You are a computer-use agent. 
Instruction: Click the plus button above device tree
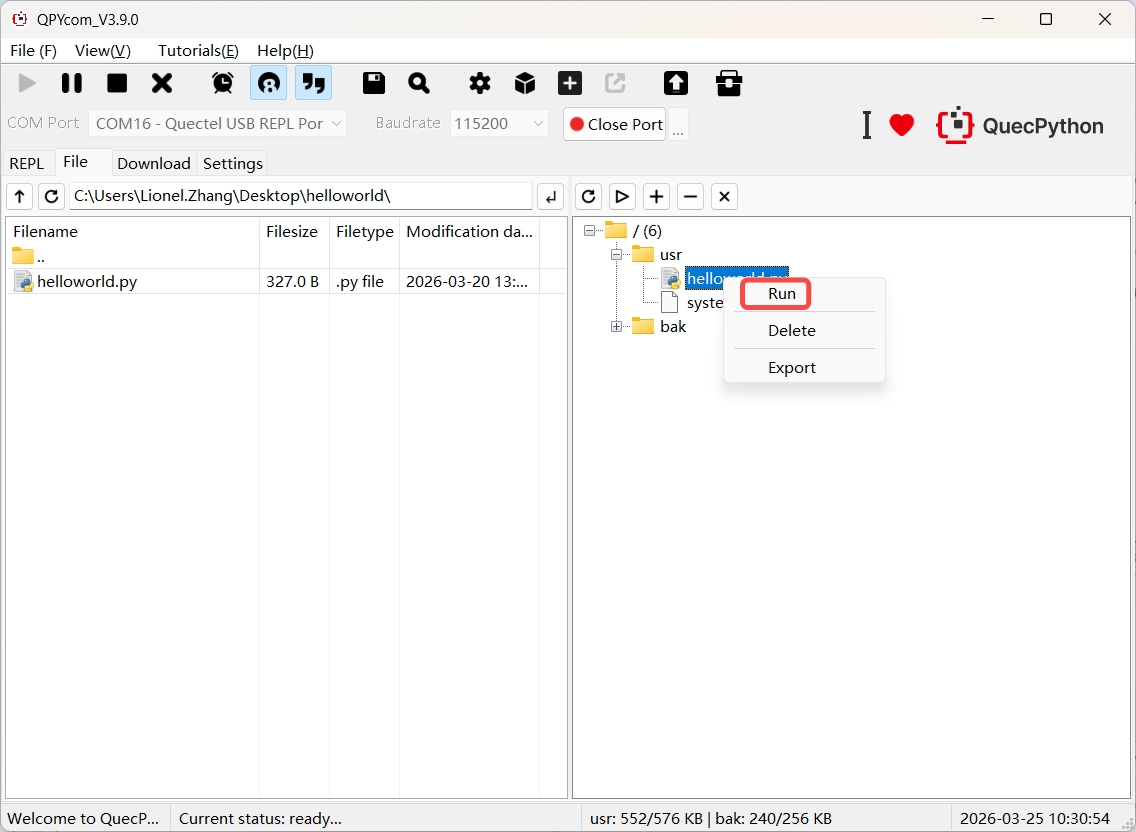click(x=656, y=196)
